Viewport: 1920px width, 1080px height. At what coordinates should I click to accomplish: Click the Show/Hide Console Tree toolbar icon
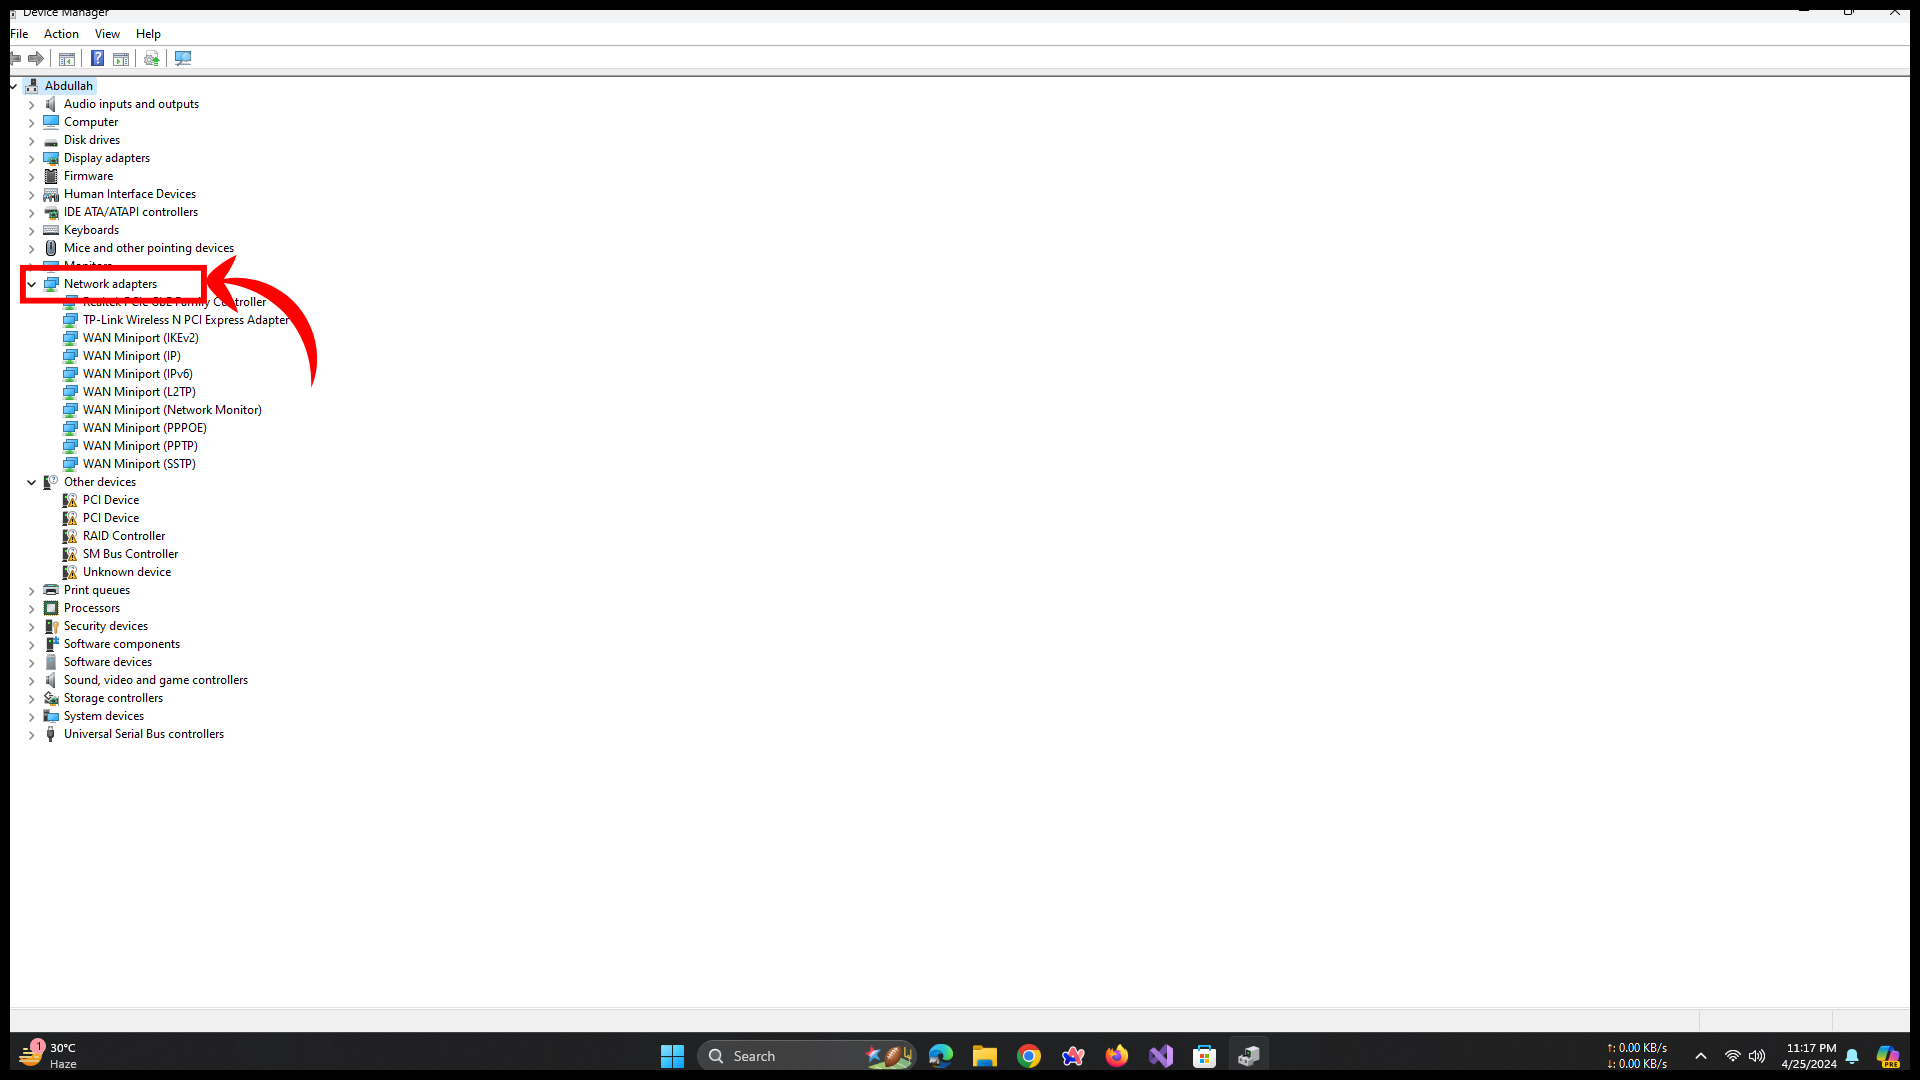pyautogui.click(x=67, y=58)
